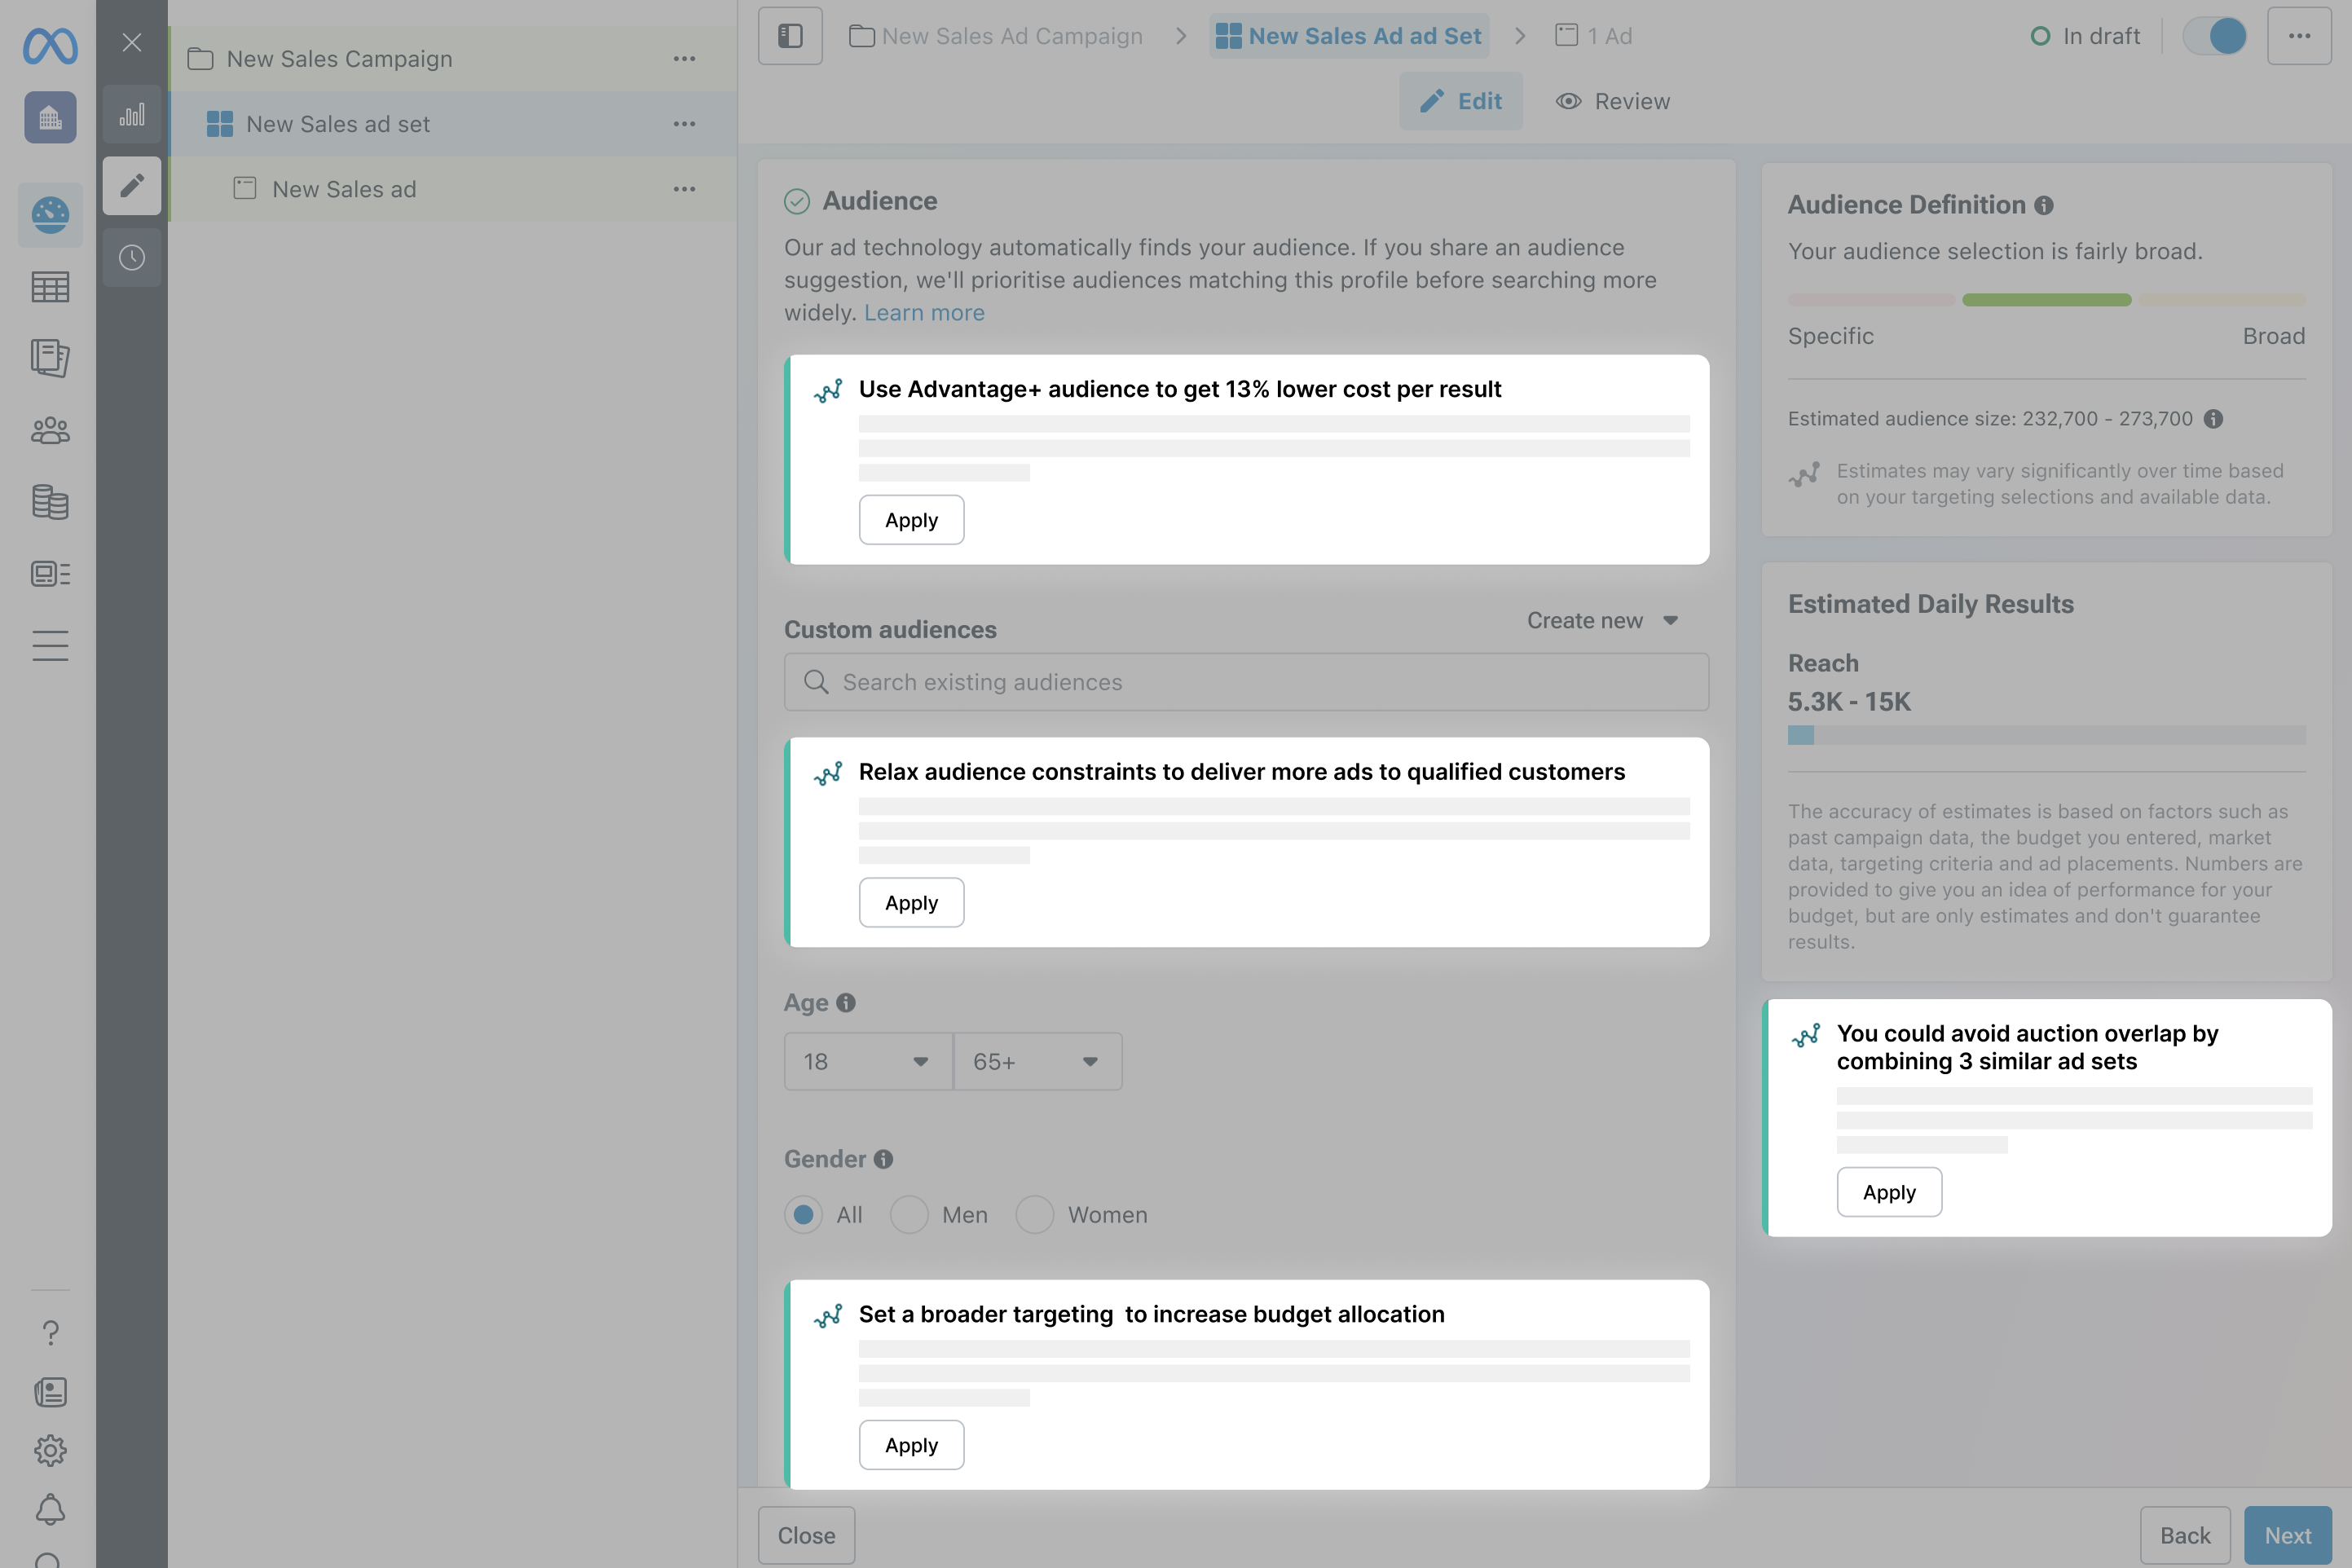
Task: Apply the combine similar ad sets recommendation
Action: 1889,1192
